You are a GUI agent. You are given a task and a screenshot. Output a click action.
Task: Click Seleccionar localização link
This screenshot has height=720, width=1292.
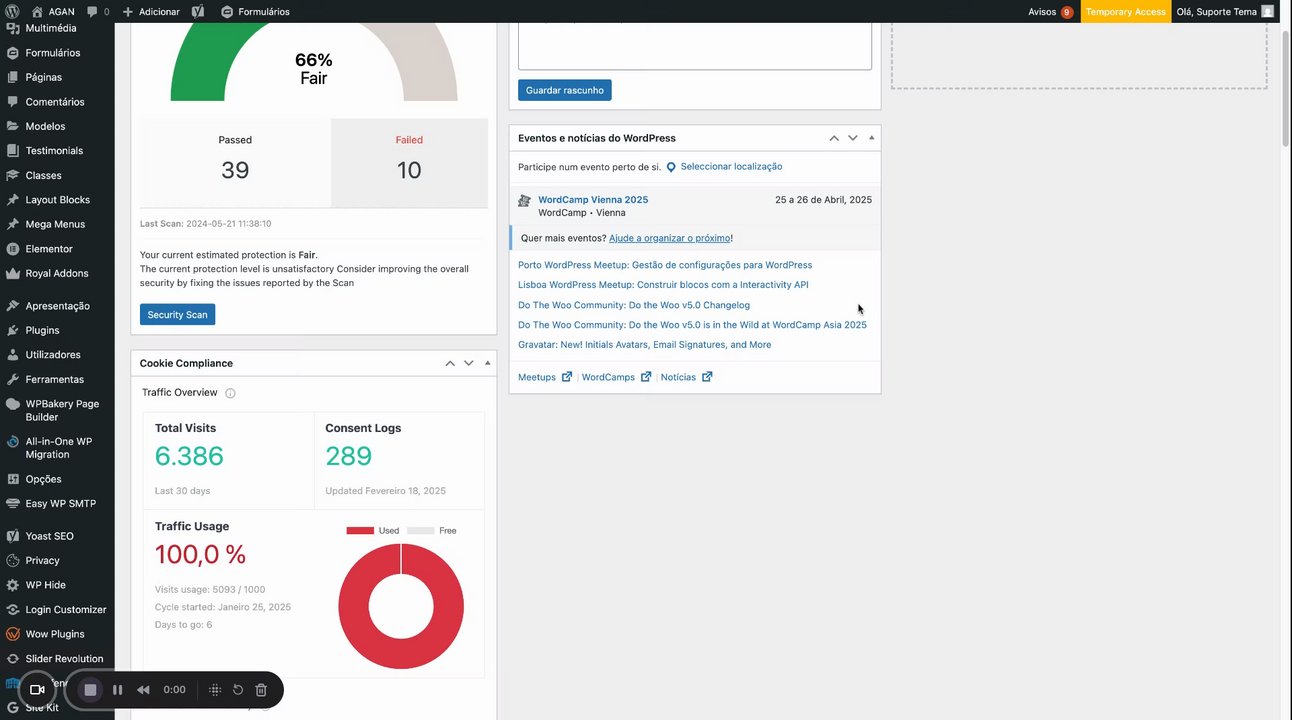pyautogui.click(x=731, y=167)
